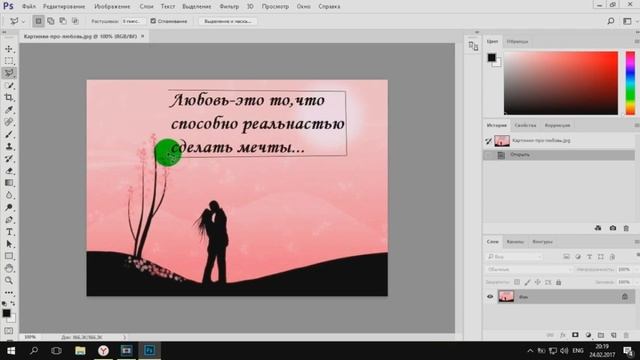Click the Фон layer thumbnail
Image resolution: width=640 pixels, height=360 pixels.
(506, 297)
